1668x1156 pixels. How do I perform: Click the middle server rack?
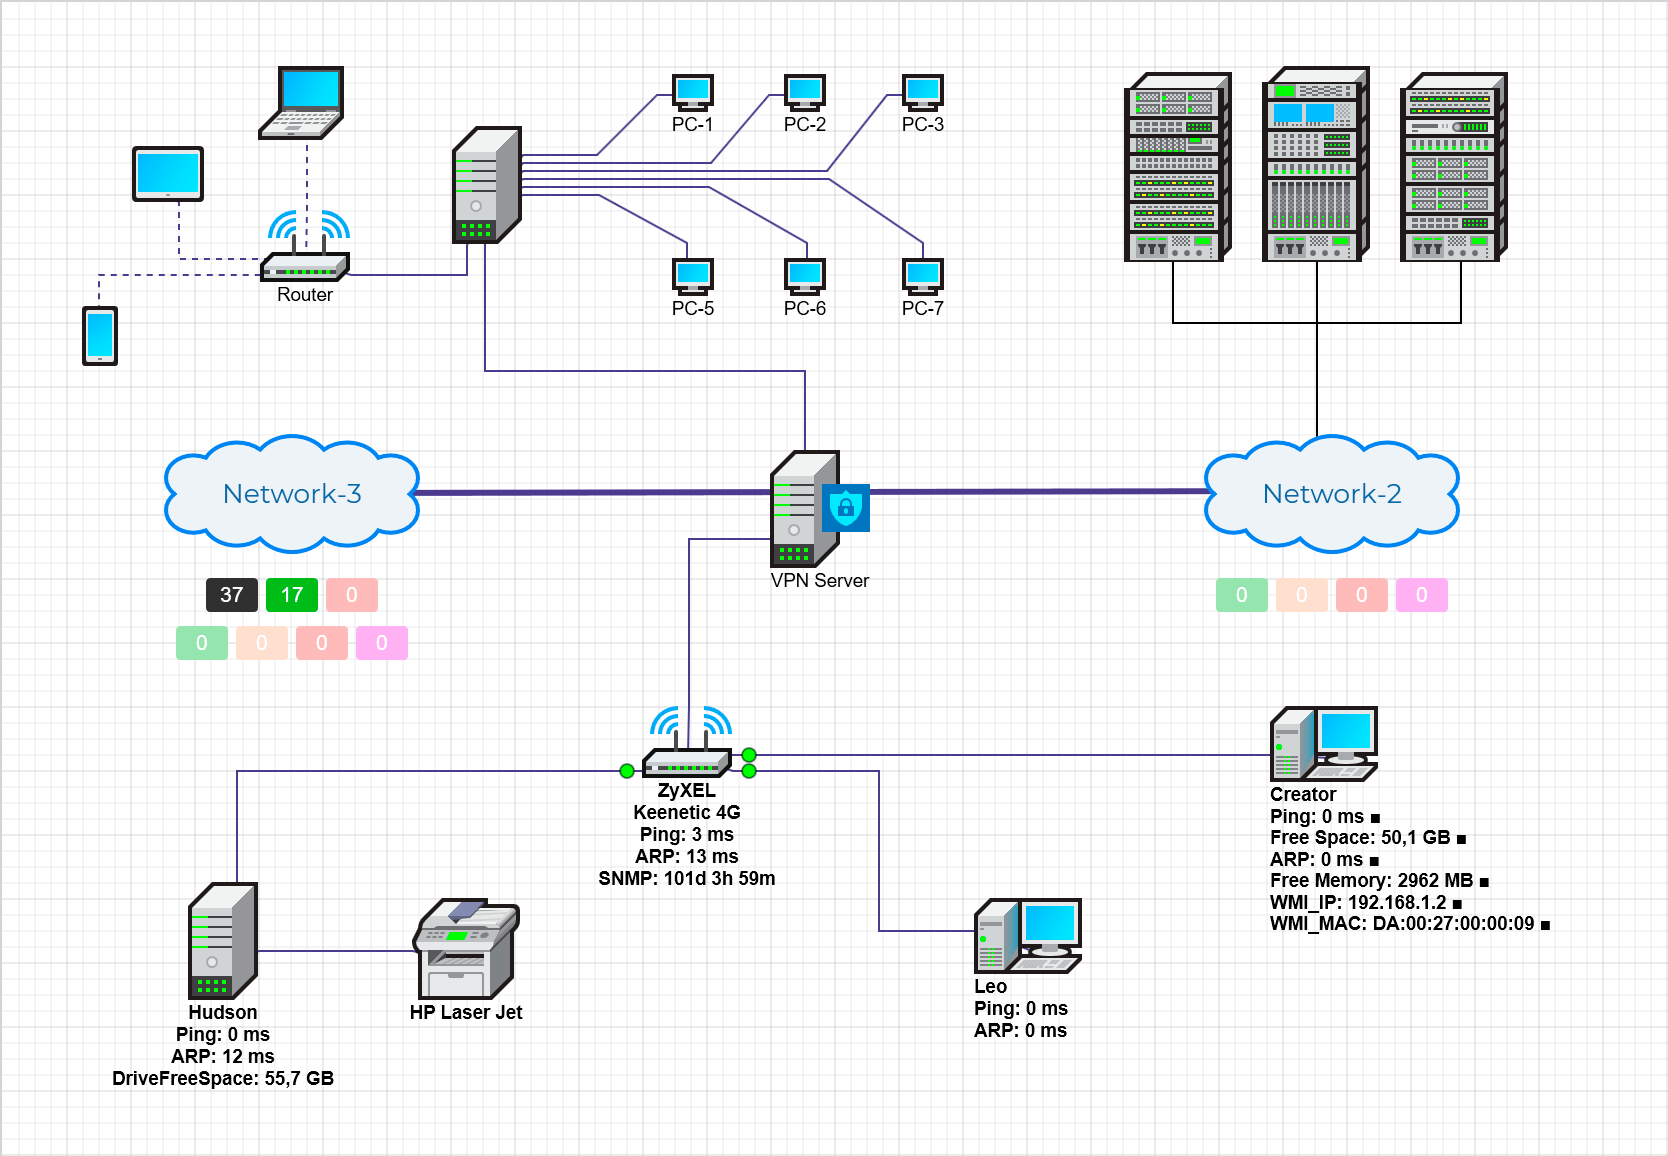pyautogui.click(x=1316, y=164)
